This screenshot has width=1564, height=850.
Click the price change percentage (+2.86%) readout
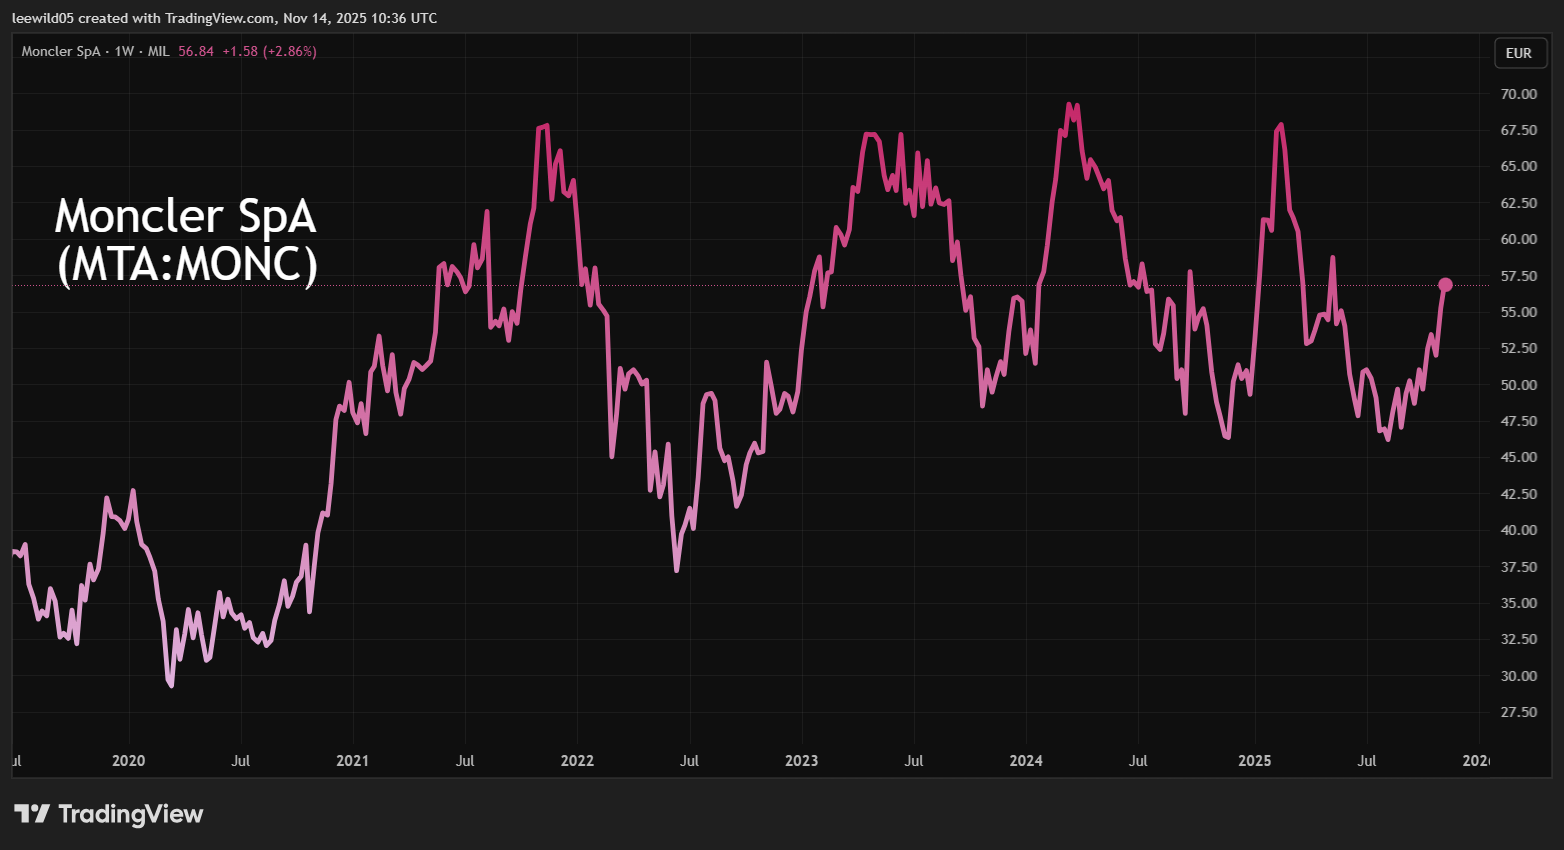pos(290,51)
